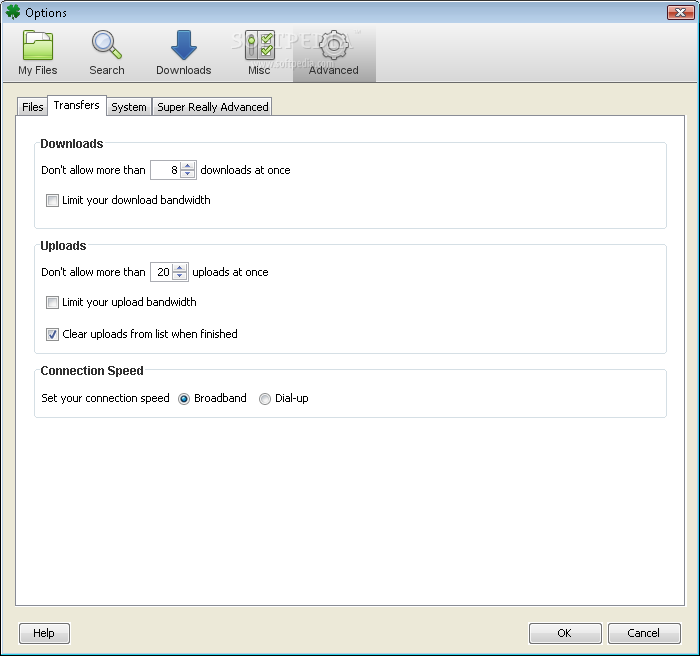The image size is (700, 656).
Task: Confirm settings with OK button
Action: (x=565, y=633)
